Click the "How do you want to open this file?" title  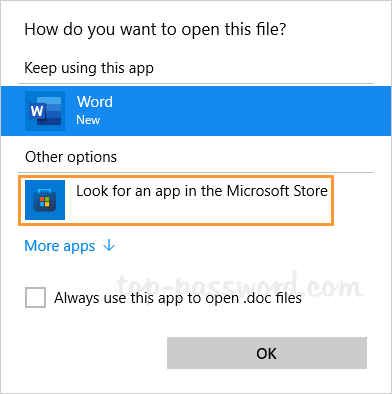(155, 29)
